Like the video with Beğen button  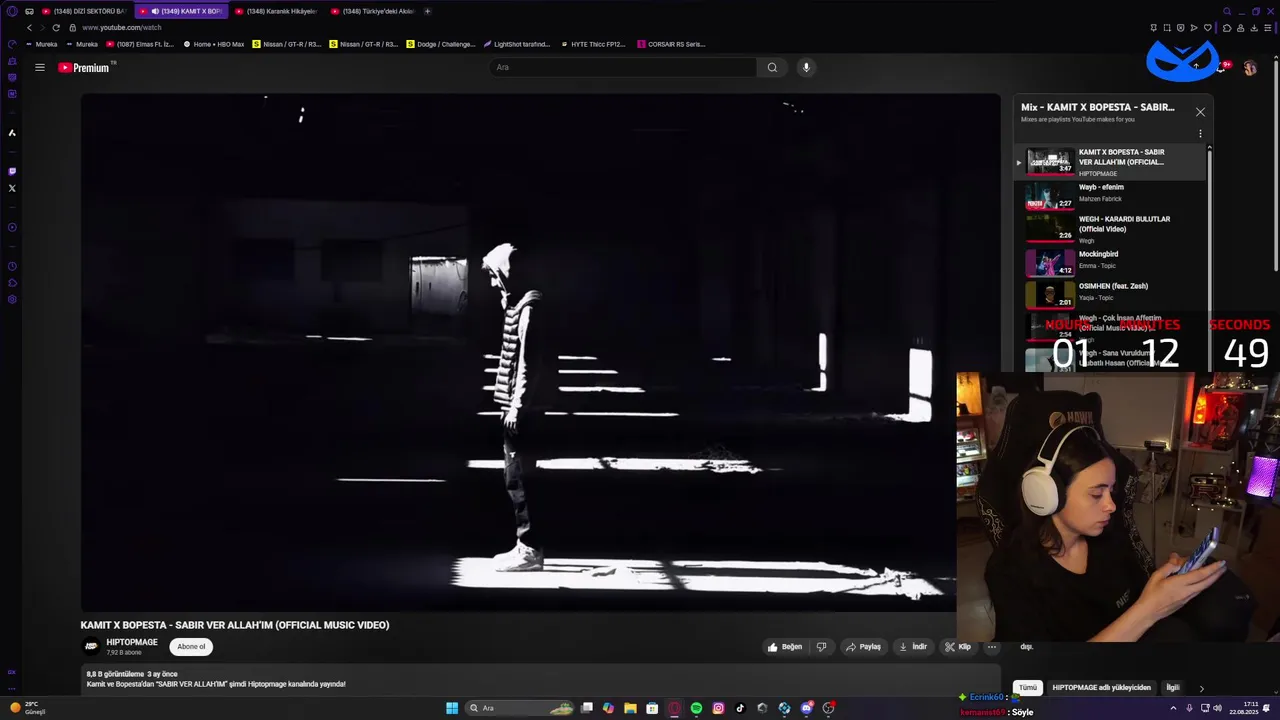pyautogui.click(x=785, y=647)
